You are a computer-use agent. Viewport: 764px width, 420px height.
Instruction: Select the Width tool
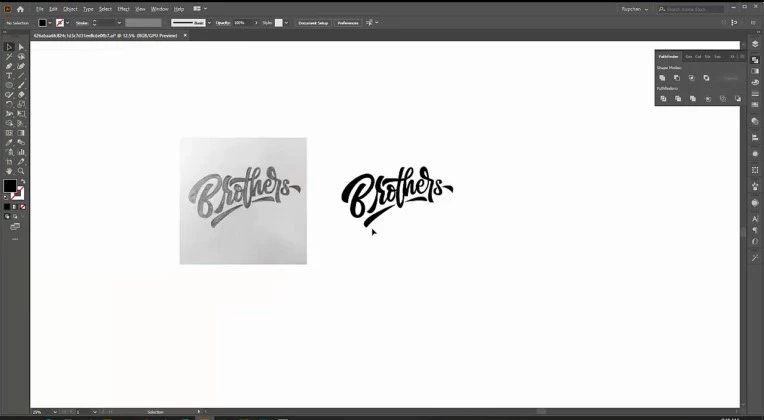[x=9, y=114]
